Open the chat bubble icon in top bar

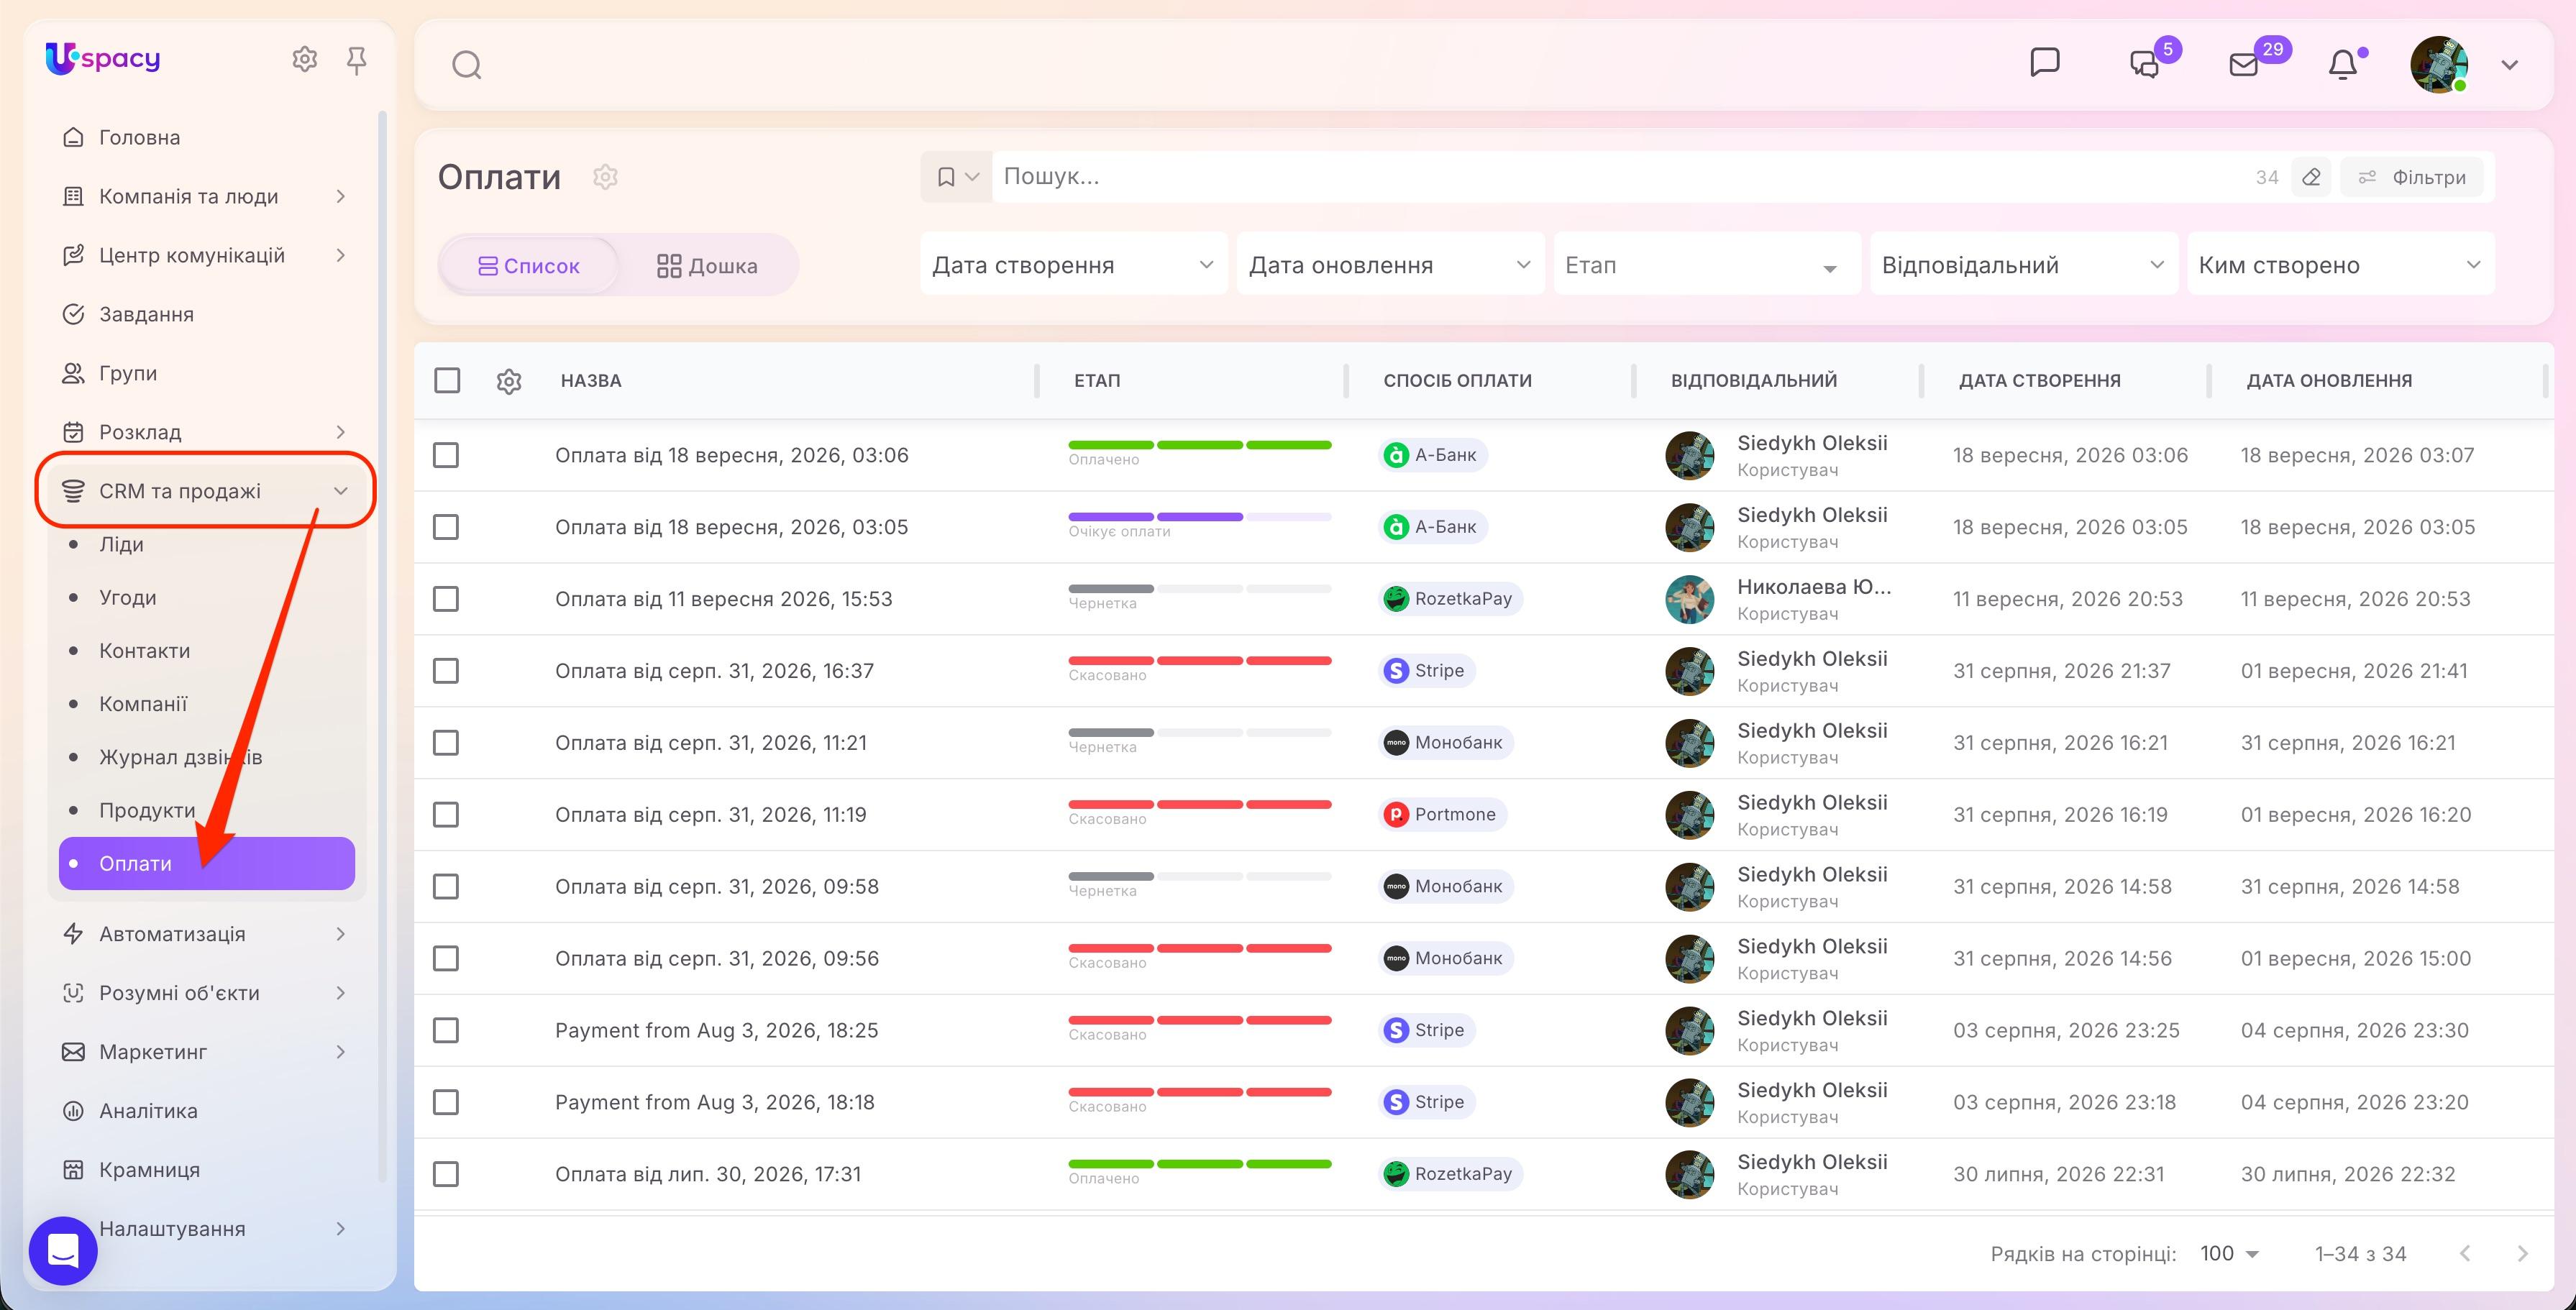click(2044, 63)
